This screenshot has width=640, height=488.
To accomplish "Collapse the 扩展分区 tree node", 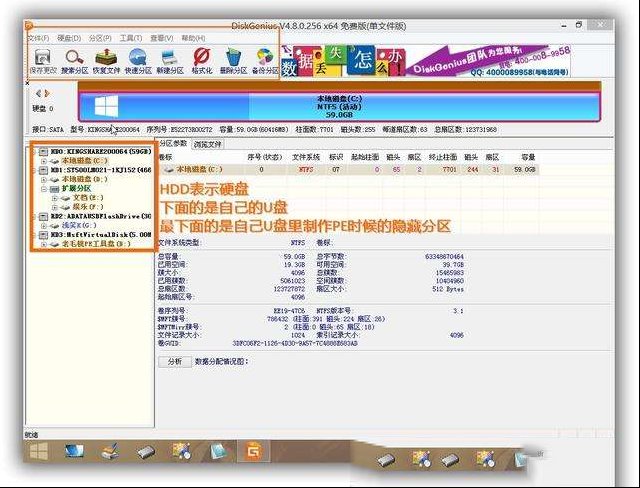I will click(x=44, y=189).
